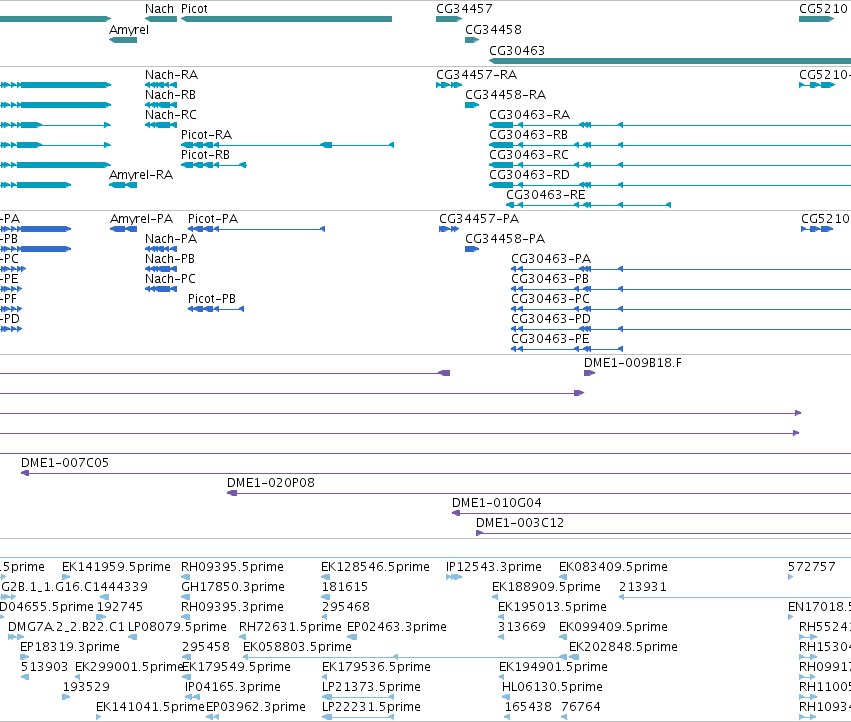Click EST LP21373.5prime

click(x=371, y=687)
